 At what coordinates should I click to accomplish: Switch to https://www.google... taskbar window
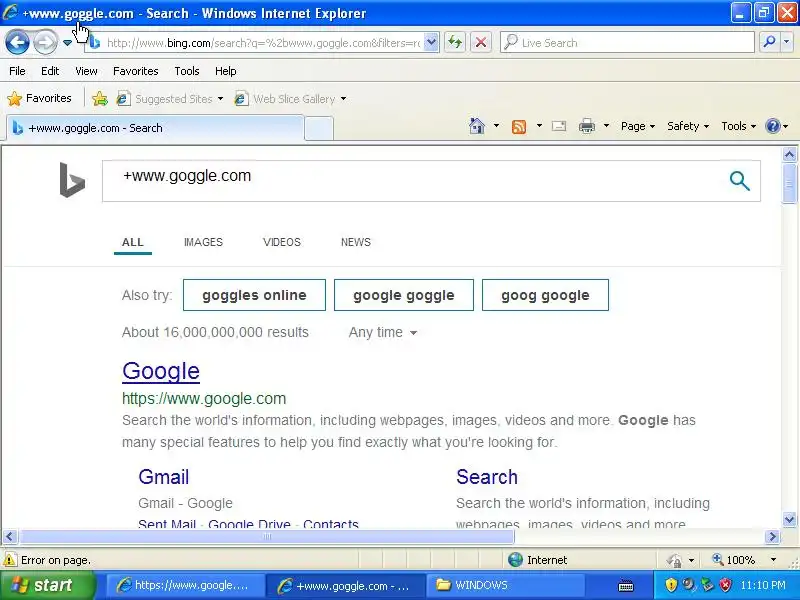pos(185,586)
